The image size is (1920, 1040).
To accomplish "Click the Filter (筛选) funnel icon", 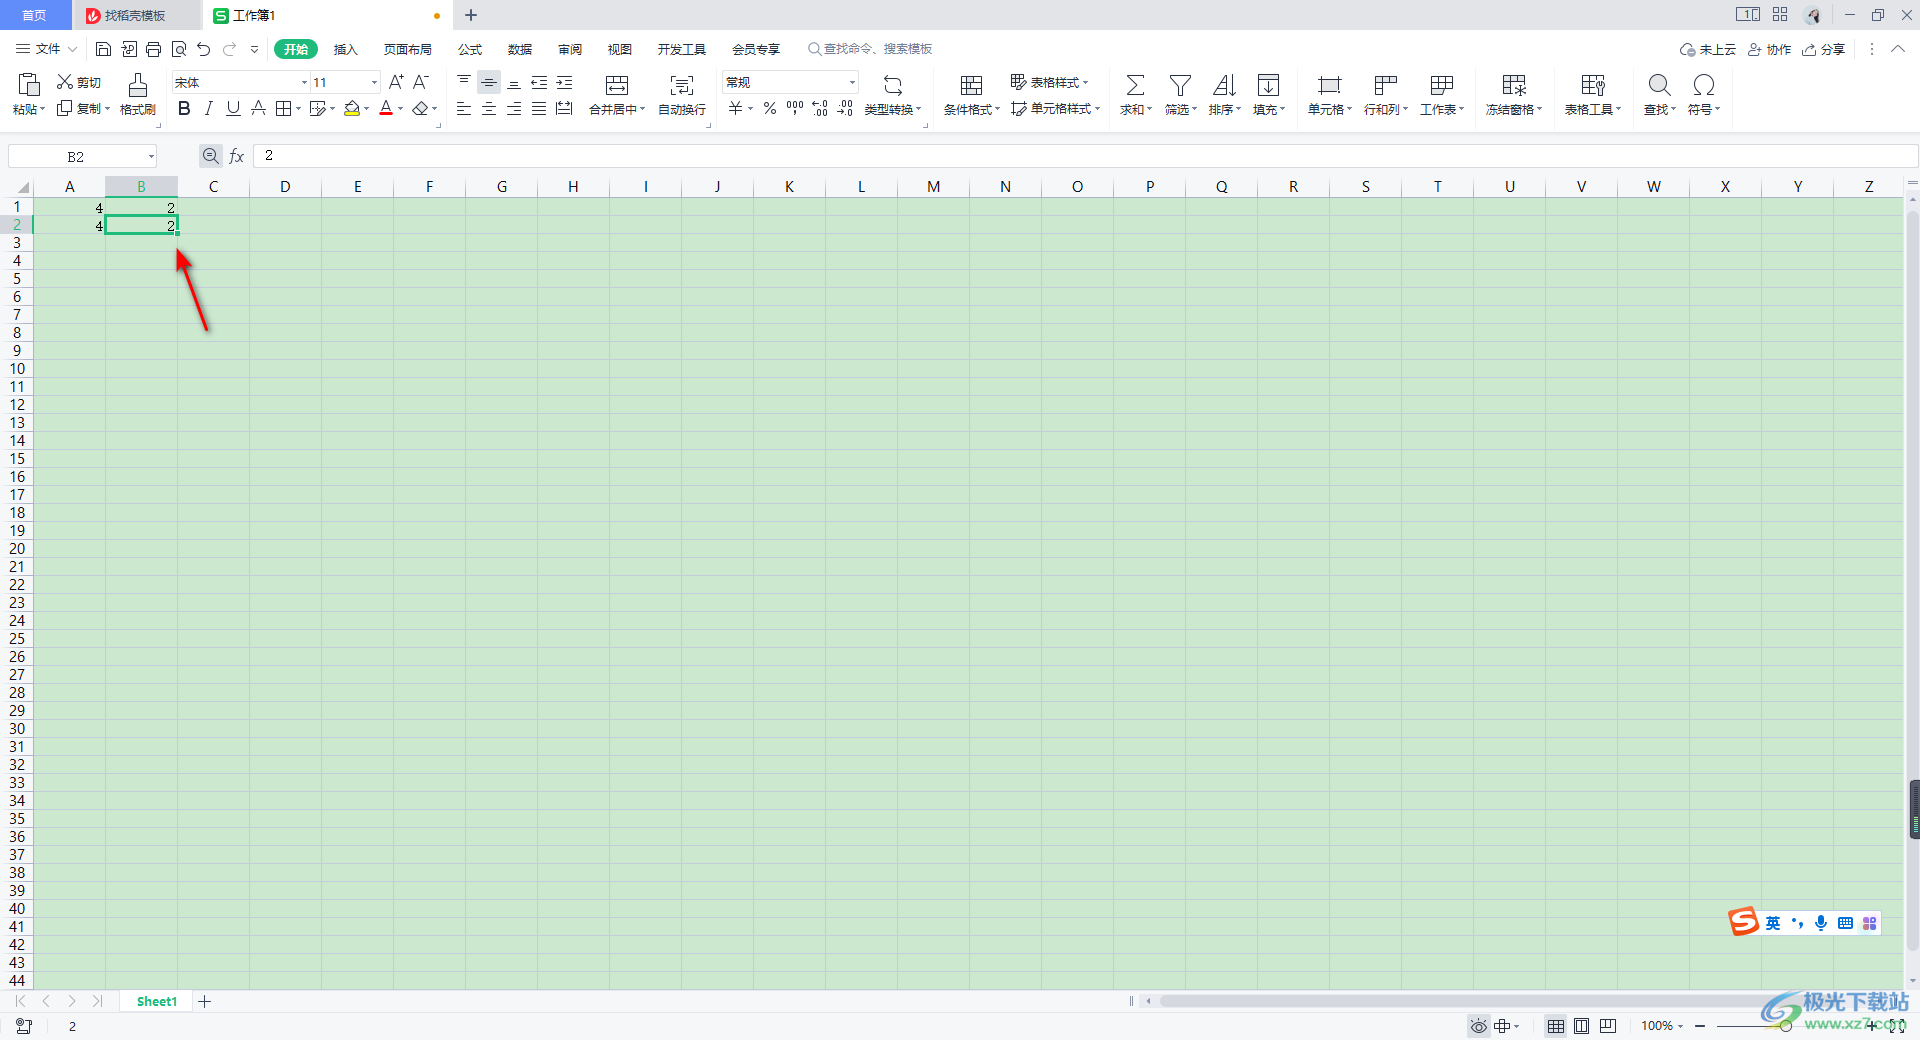I will 1180,85.
